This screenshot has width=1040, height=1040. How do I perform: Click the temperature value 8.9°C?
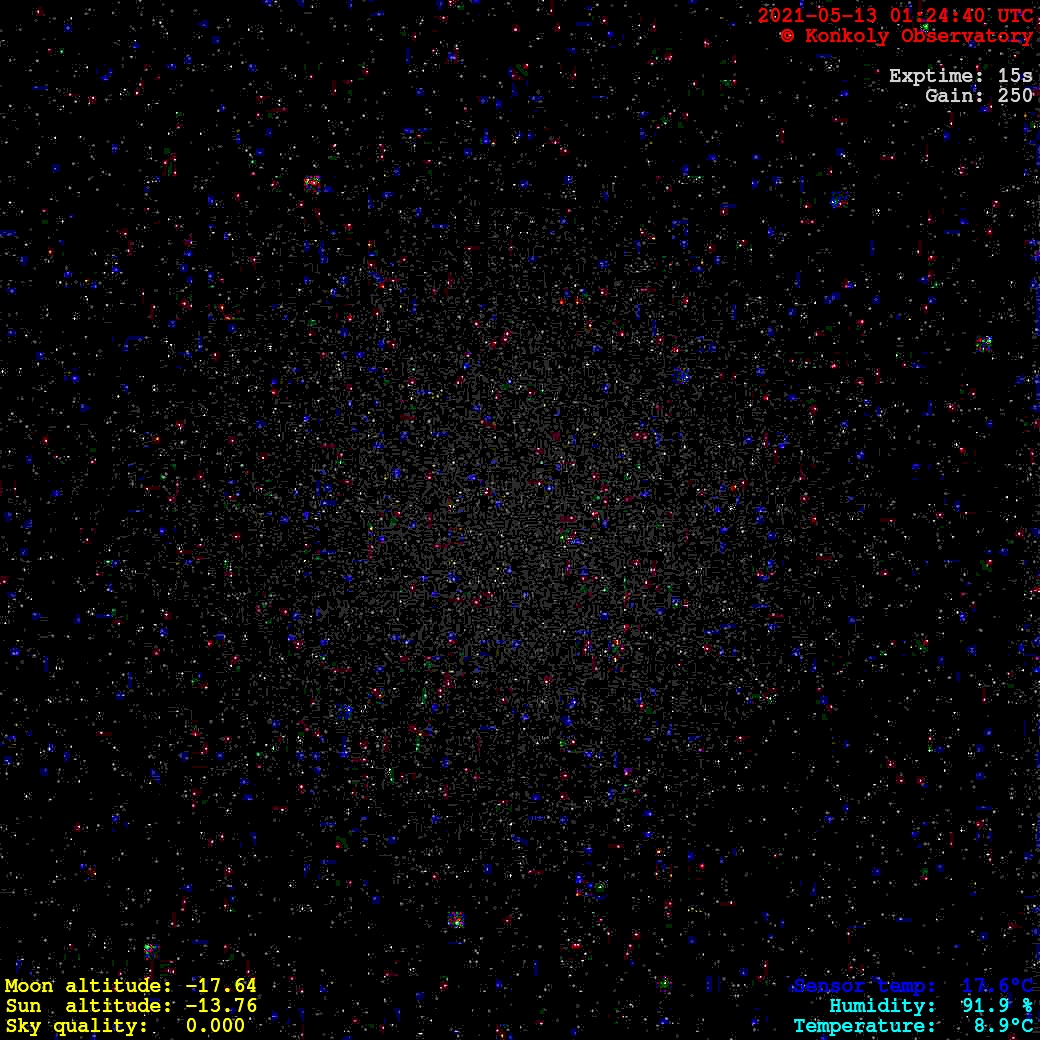pos(1003,1026)
